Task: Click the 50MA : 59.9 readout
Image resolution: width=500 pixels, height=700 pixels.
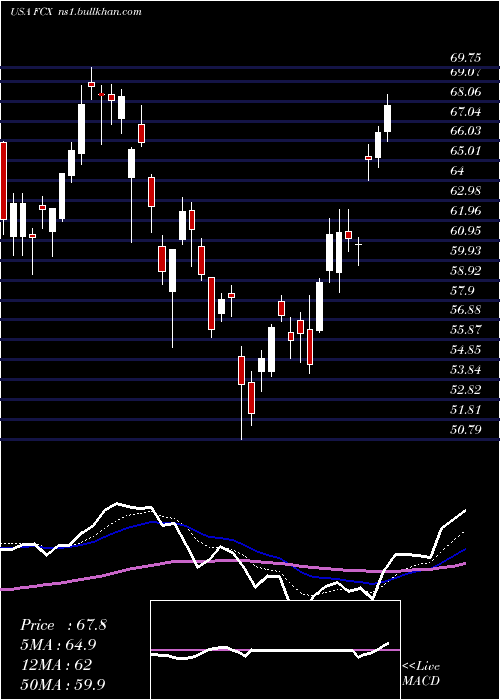Action: click(x=62, y=684)
